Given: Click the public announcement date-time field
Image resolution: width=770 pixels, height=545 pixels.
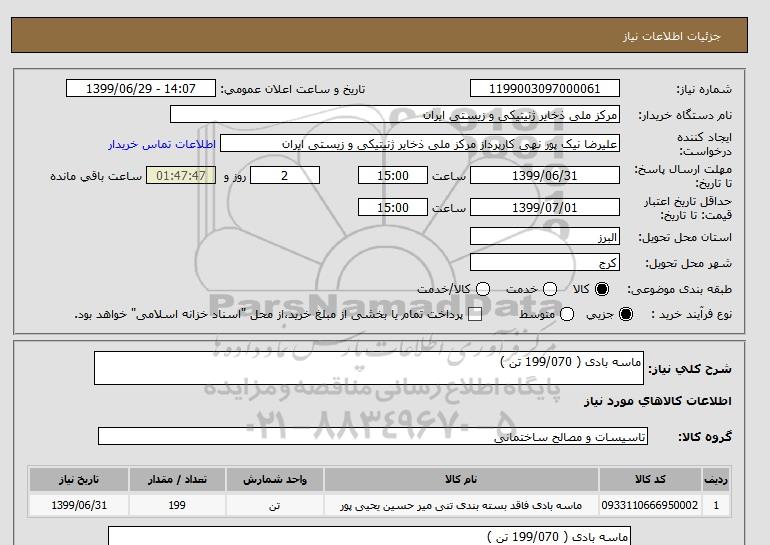Looking at the screenshot, I should tap(141, 88).
